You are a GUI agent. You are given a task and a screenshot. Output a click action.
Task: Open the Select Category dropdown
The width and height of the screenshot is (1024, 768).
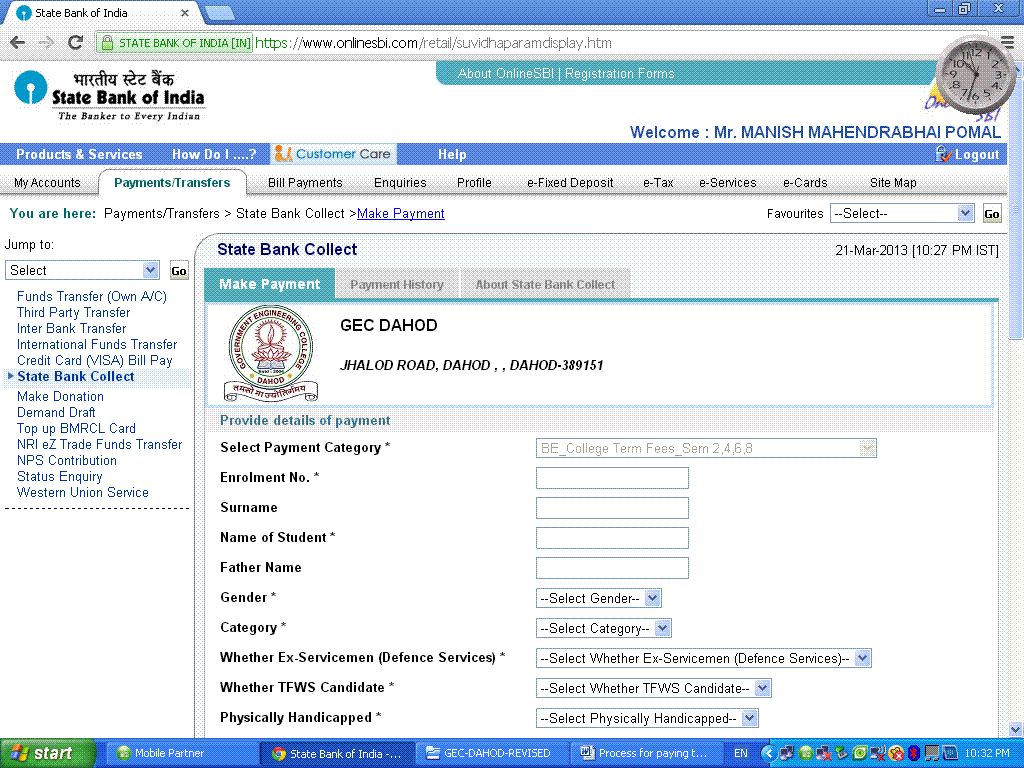[604, 628]
